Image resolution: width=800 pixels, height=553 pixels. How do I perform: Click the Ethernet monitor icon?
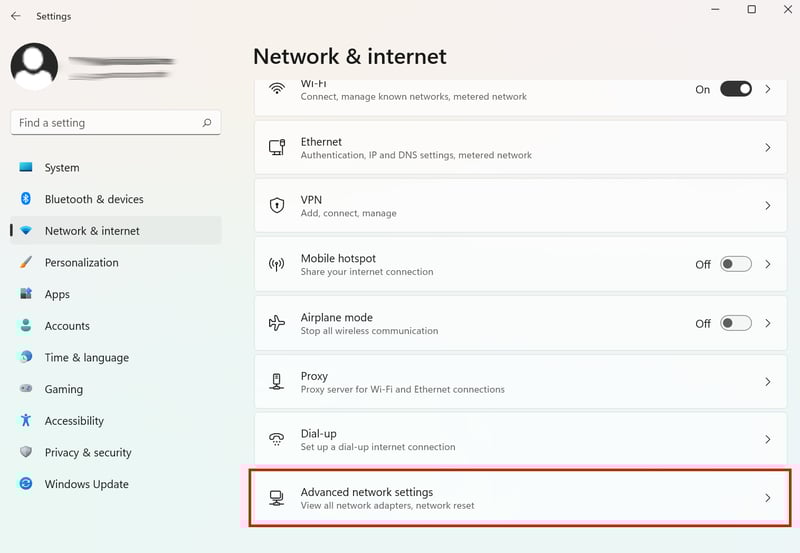tap(277, 147)
